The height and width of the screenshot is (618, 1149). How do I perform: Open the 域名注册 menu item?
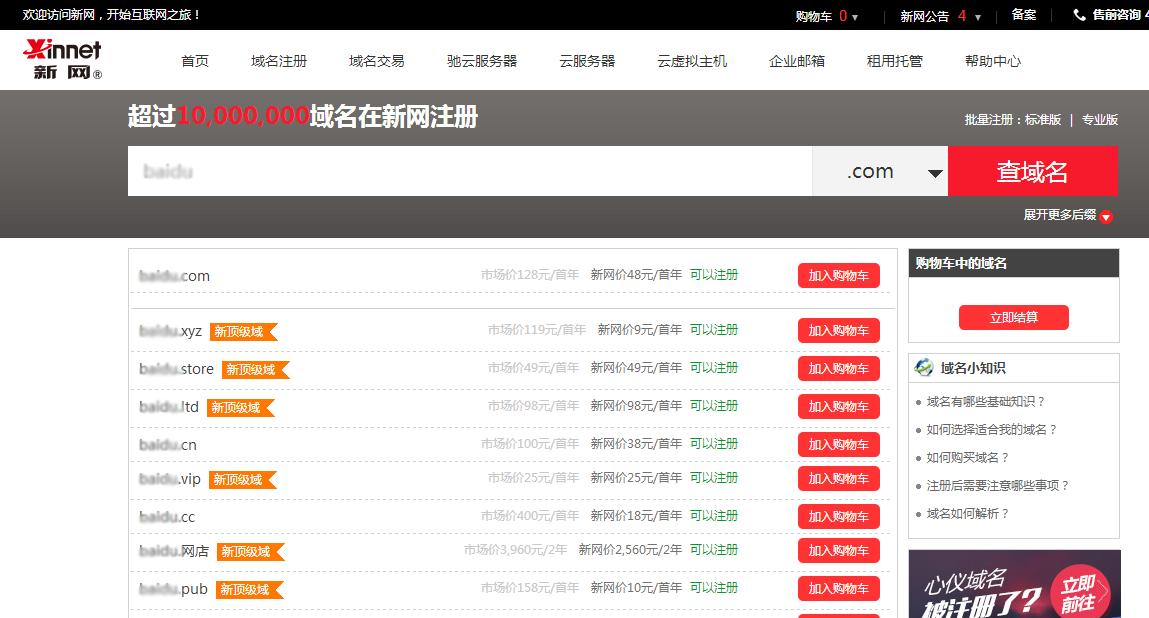point(279,60)
